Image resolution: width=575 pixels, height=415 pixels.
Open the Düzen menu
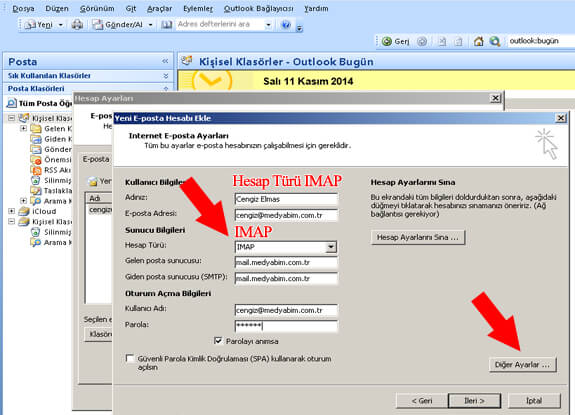[x=57, y=8]
